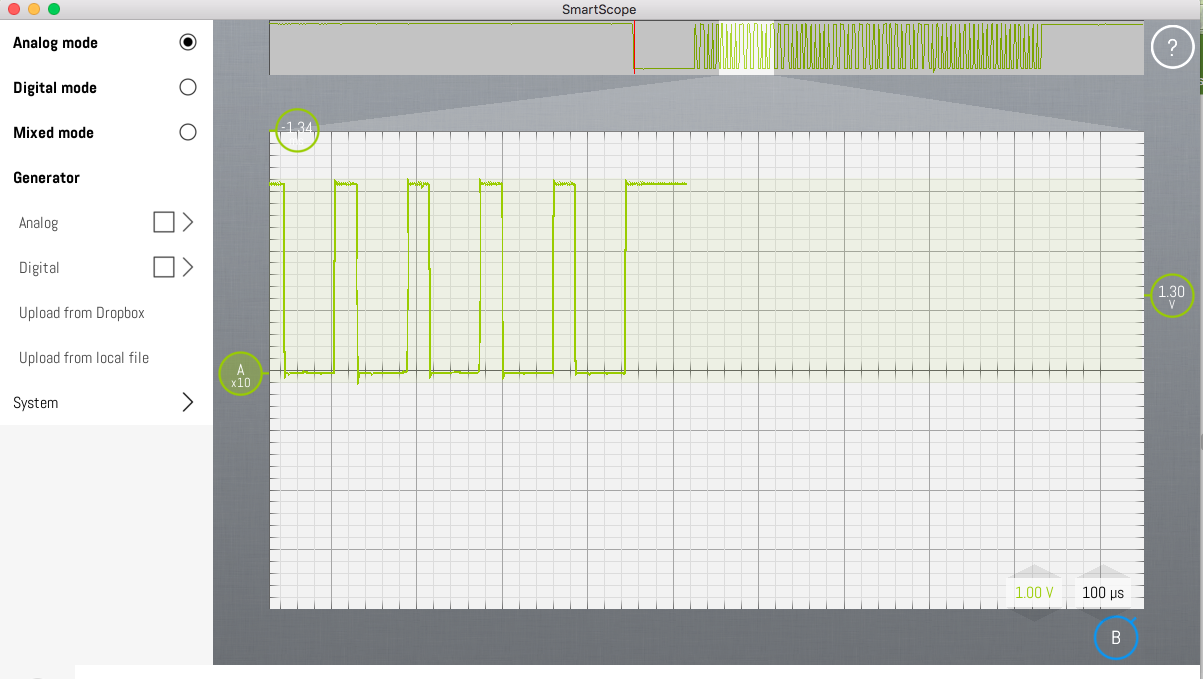Select channel A x10 indicator
The height and width of the screenshot is (679, 1203).
(x=241, y=375)
